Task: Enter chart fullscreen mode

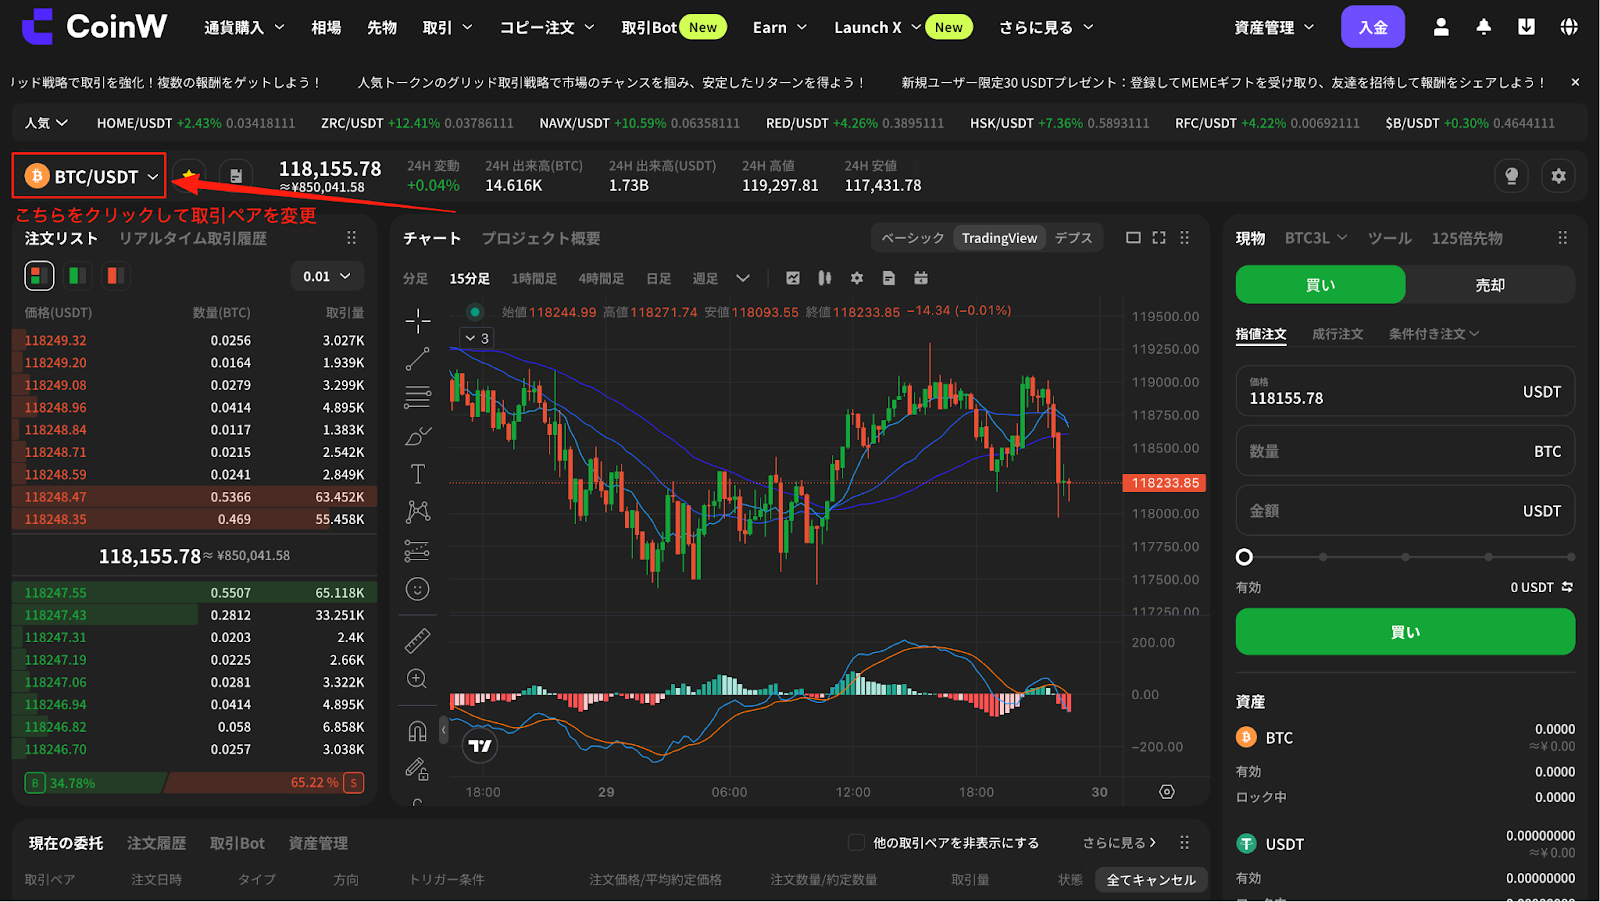Action: coord(1159,238)
